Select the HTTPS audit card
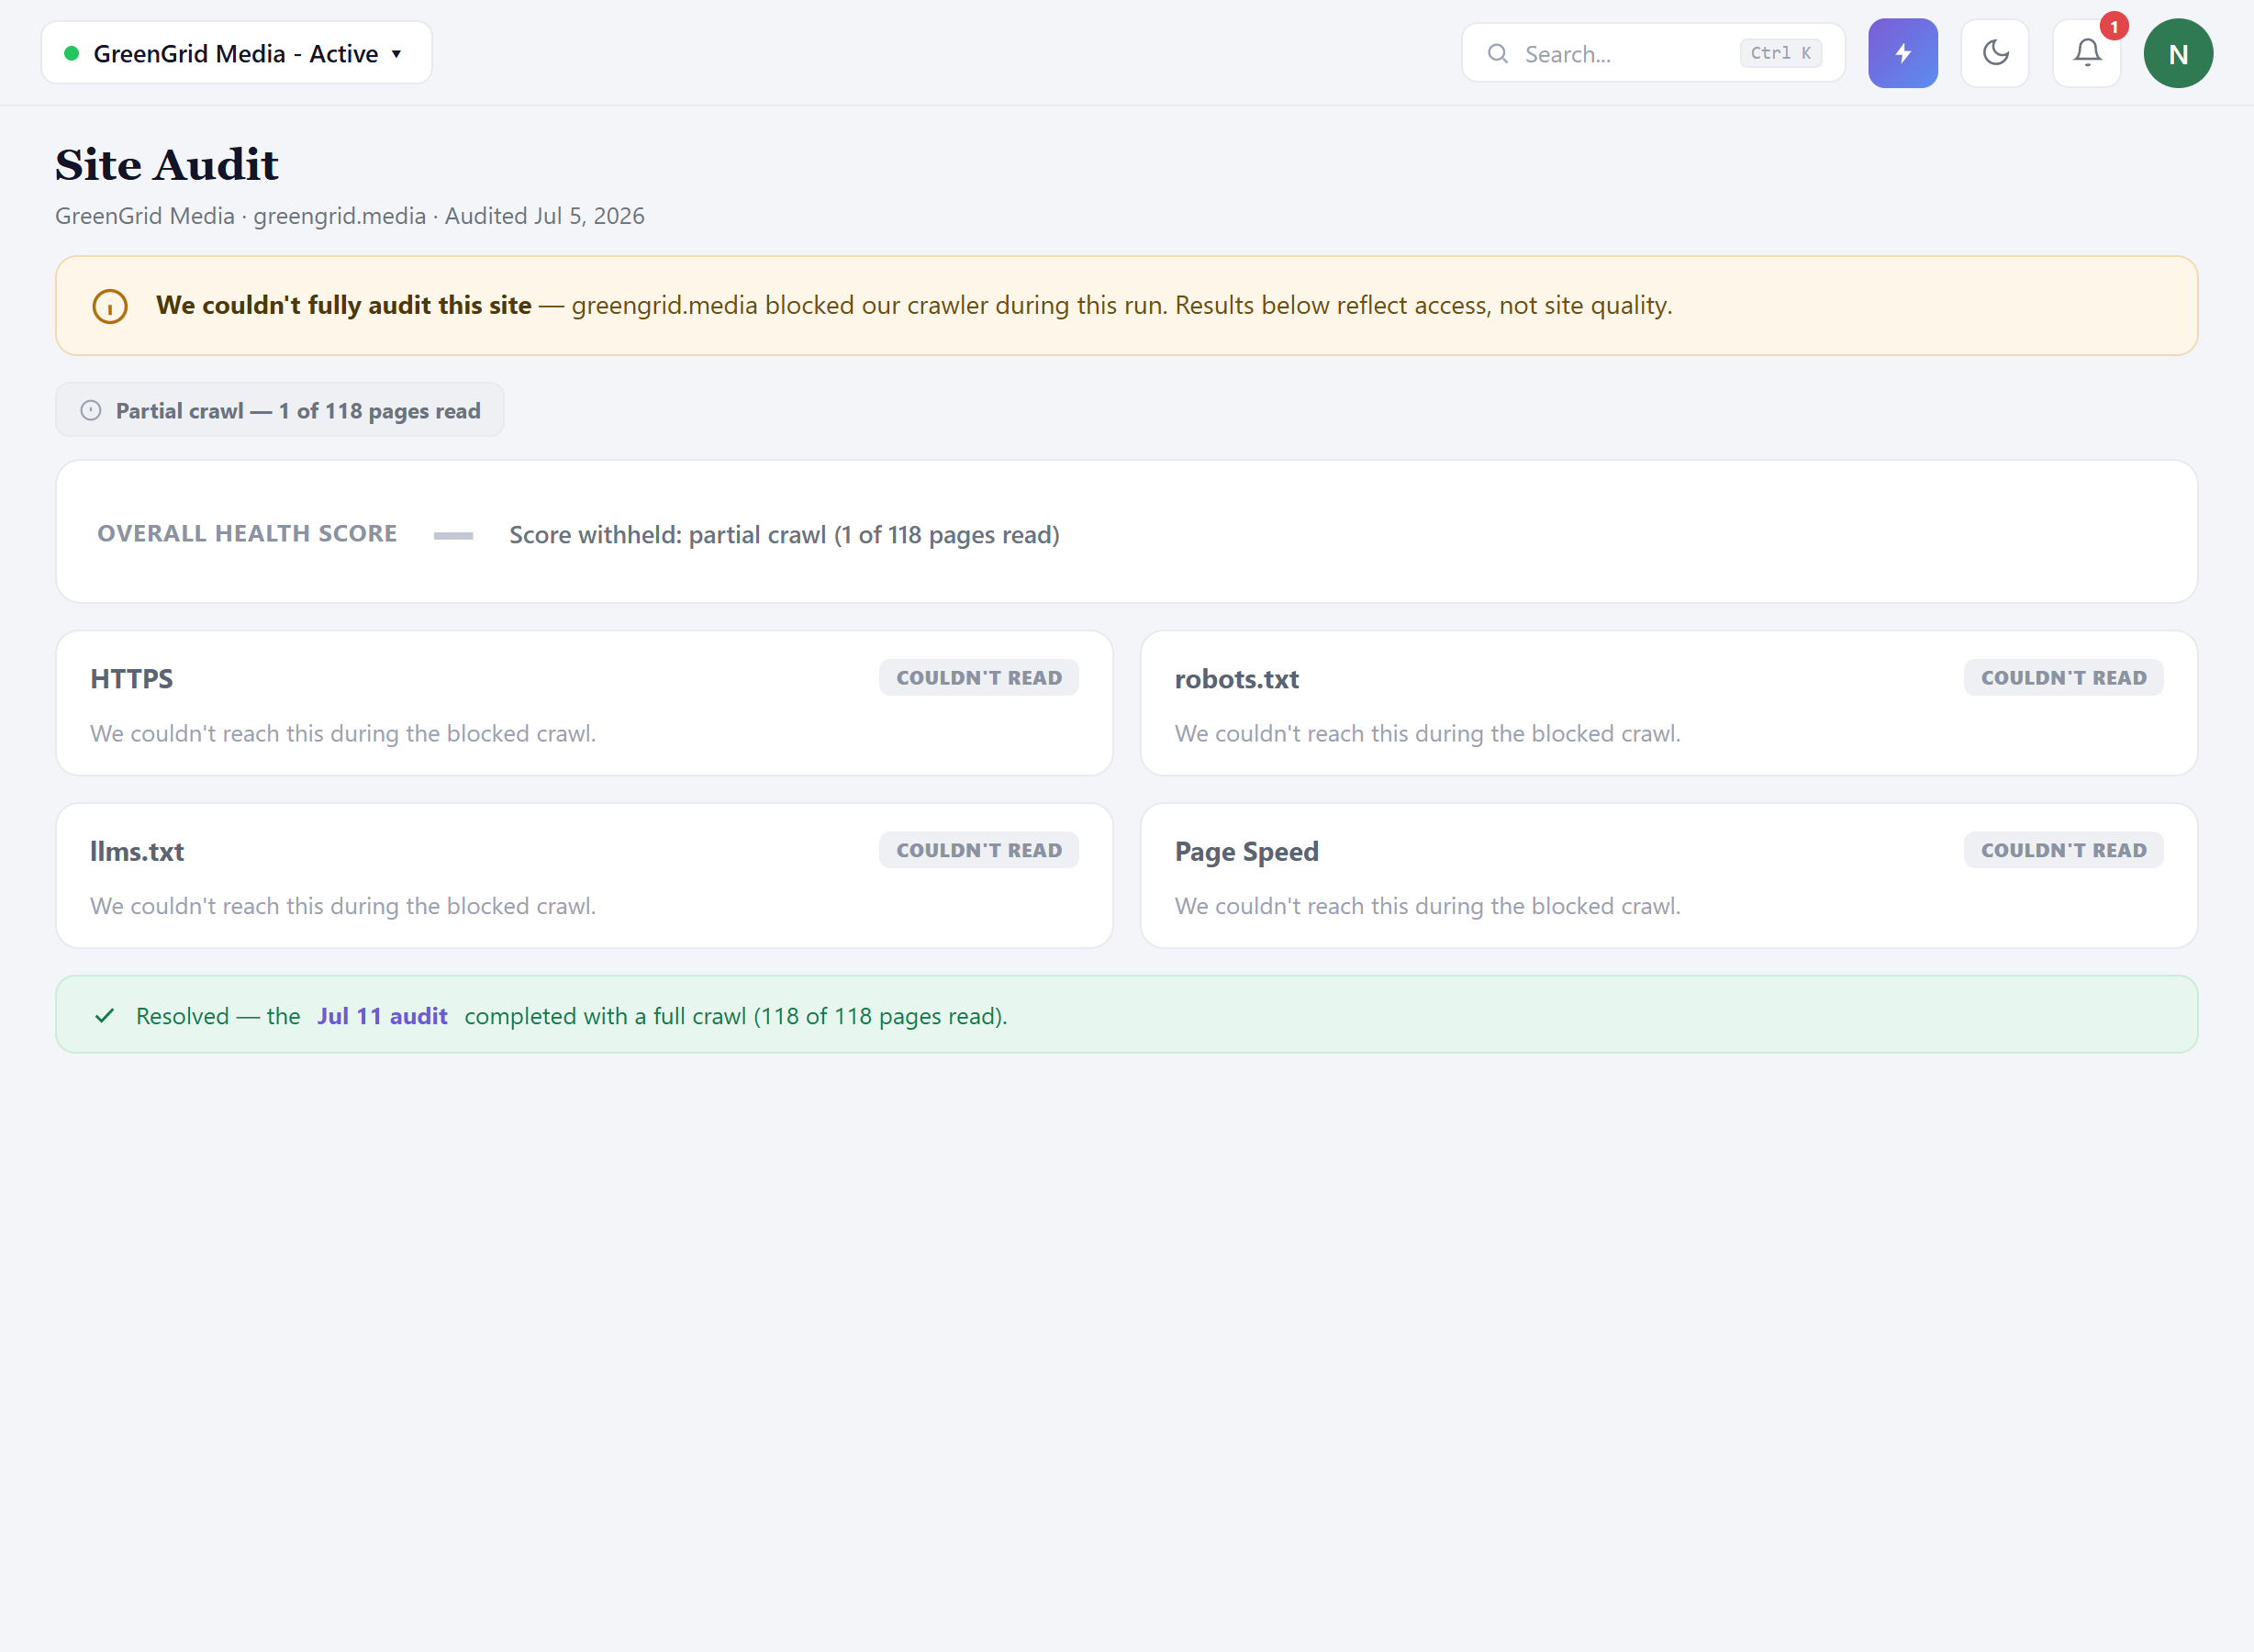The height and width of the screenshot is (1652, 2254). (584, 703)
